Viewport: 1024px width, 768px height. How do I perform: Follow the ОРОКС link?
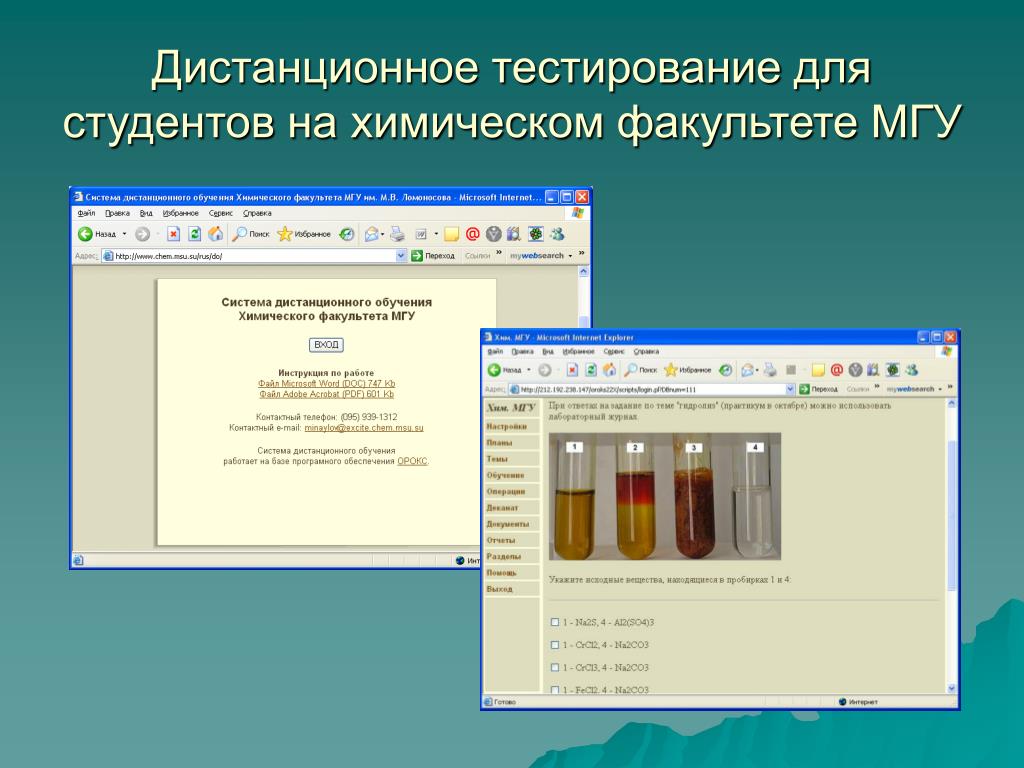(412, 461)
